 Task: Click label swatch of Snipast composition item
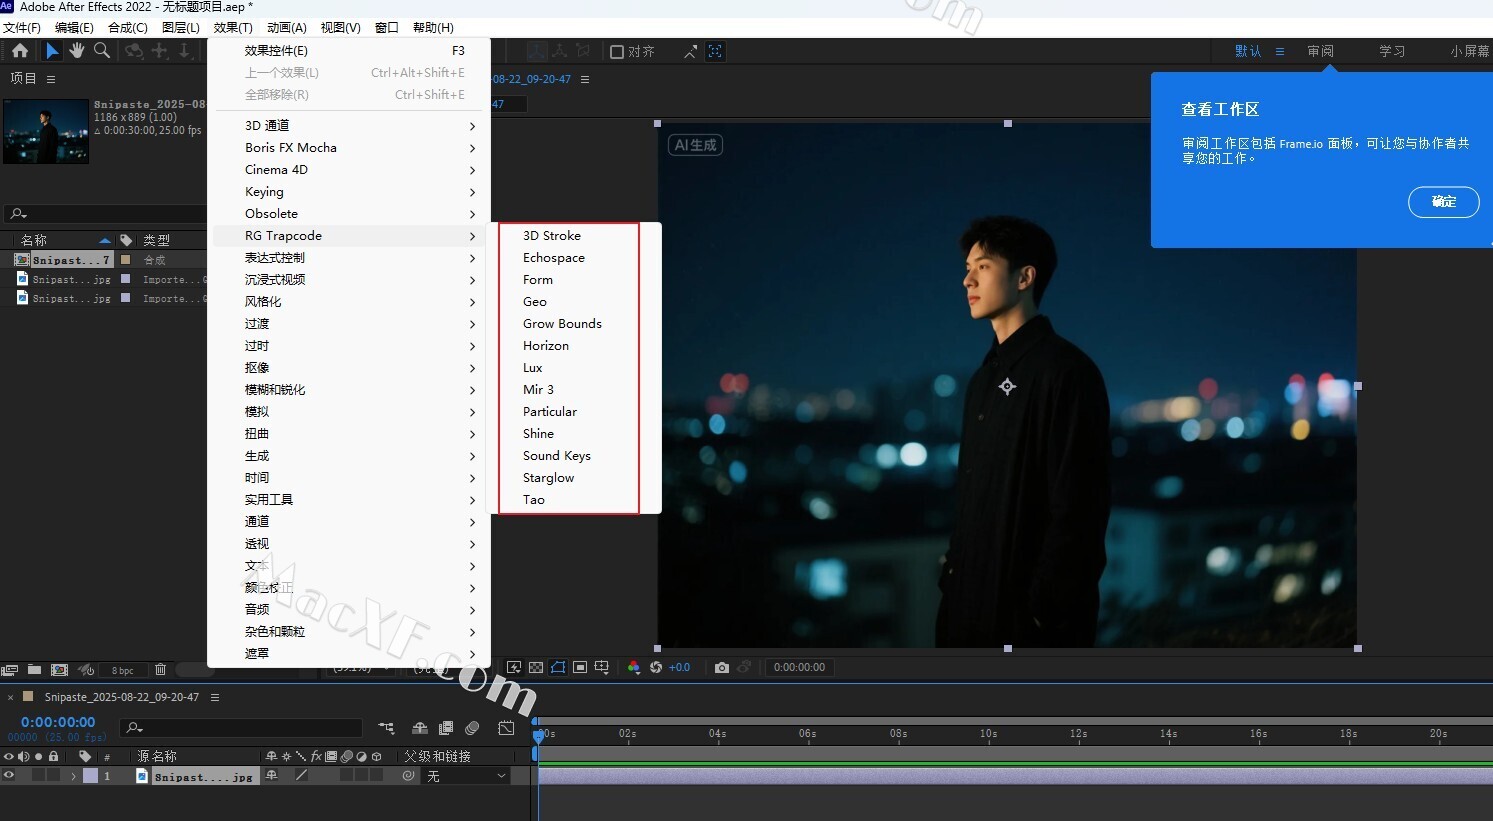125,260
